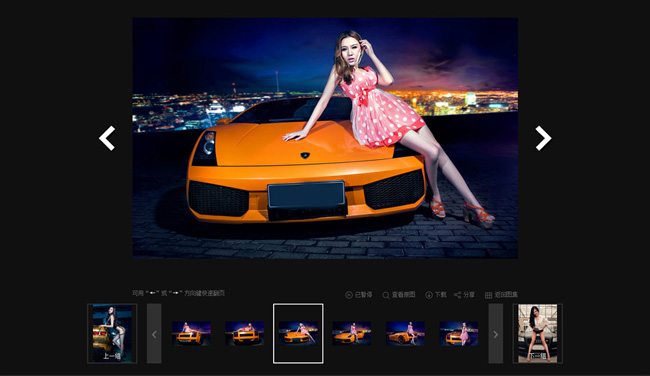Click the paused slideshow play icon

[x=349, y=295]
